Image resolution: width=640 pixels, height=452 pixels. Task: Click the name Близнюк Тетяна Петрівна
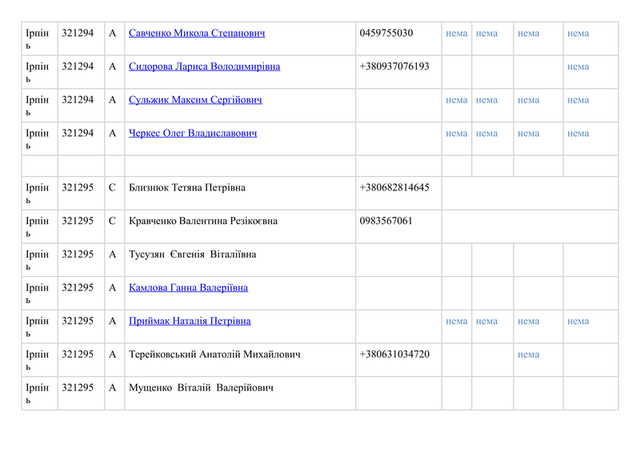point(187,188)
